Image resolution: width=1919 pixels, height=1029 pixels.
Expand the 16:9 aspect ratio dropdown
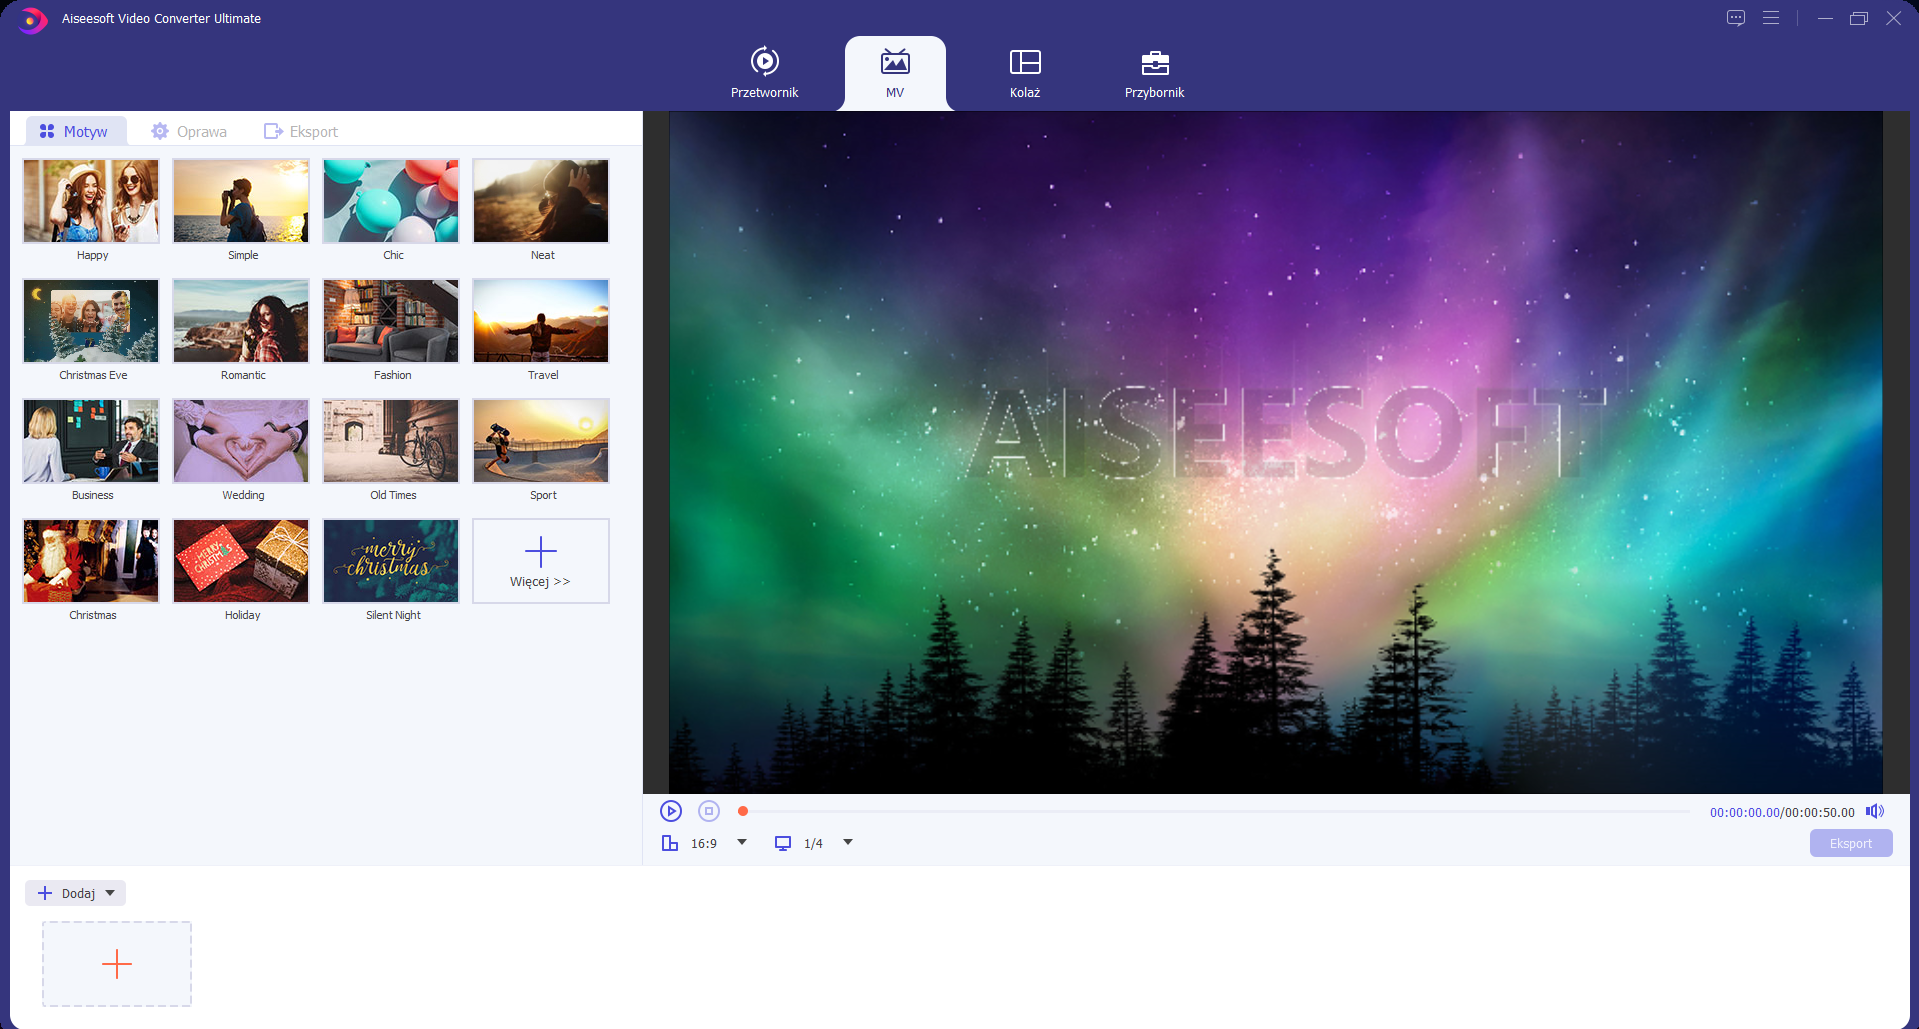coord(742,843)
